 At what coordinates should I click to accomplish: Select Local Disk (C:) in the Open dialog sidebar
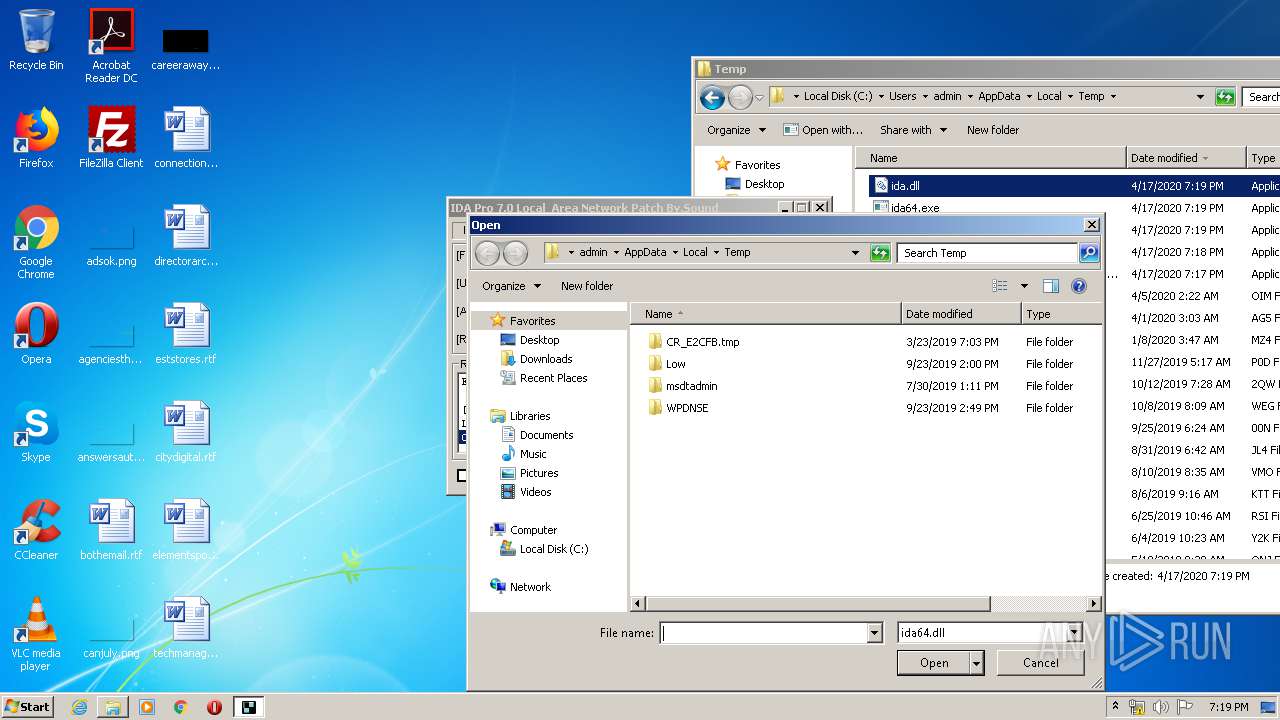[x=554, y=549]
